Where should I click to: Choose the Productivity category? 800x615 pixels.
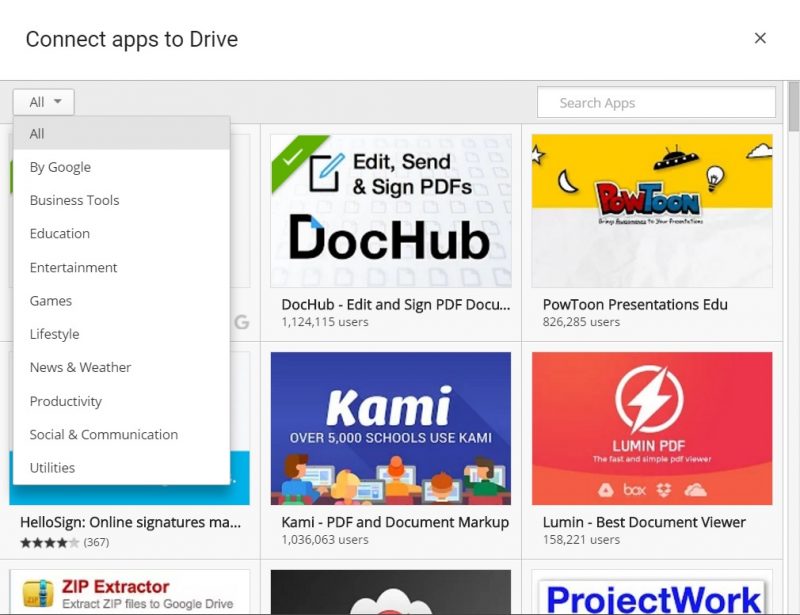tap(122, 401)
